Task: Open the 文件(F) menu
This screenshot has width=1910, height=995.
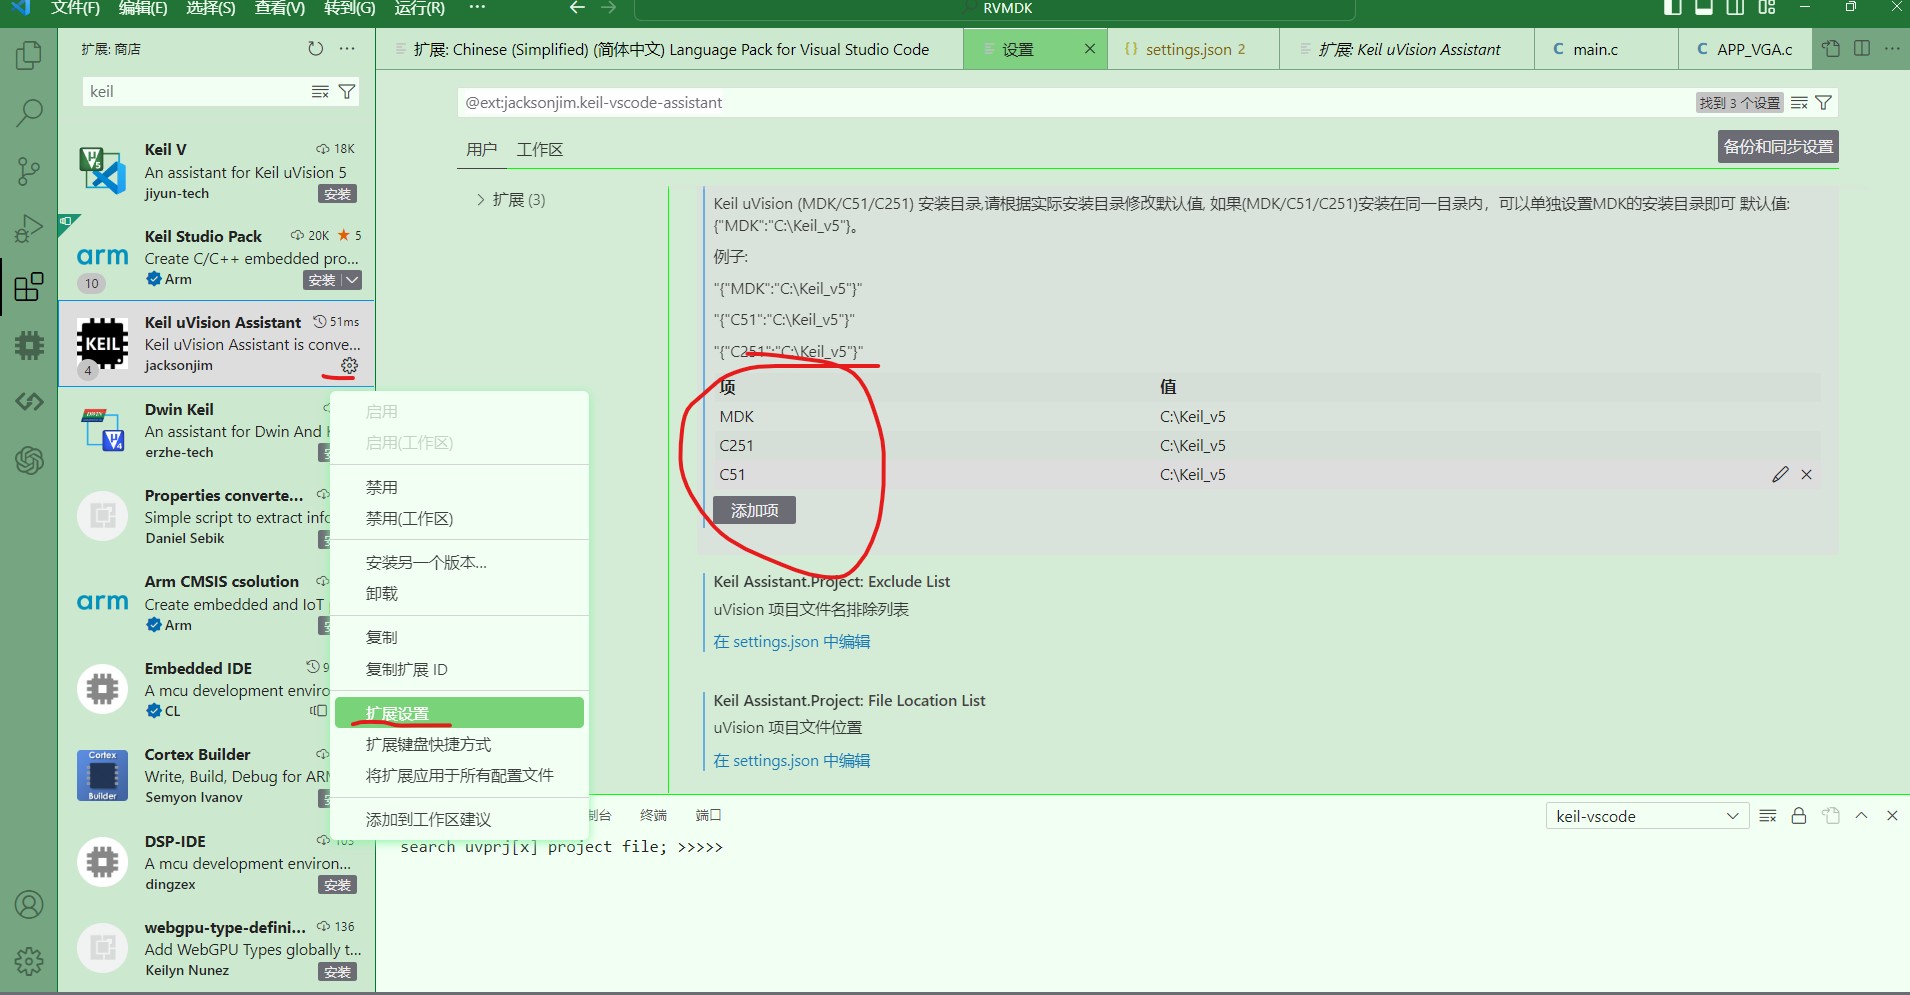Action: tap(76, 8)
